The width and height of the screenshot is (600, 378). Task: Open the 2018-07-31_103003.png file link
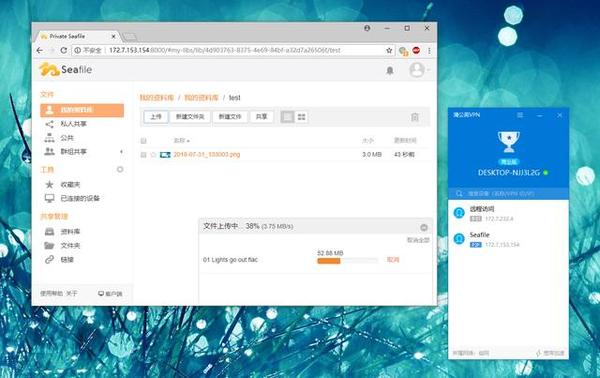207,155
